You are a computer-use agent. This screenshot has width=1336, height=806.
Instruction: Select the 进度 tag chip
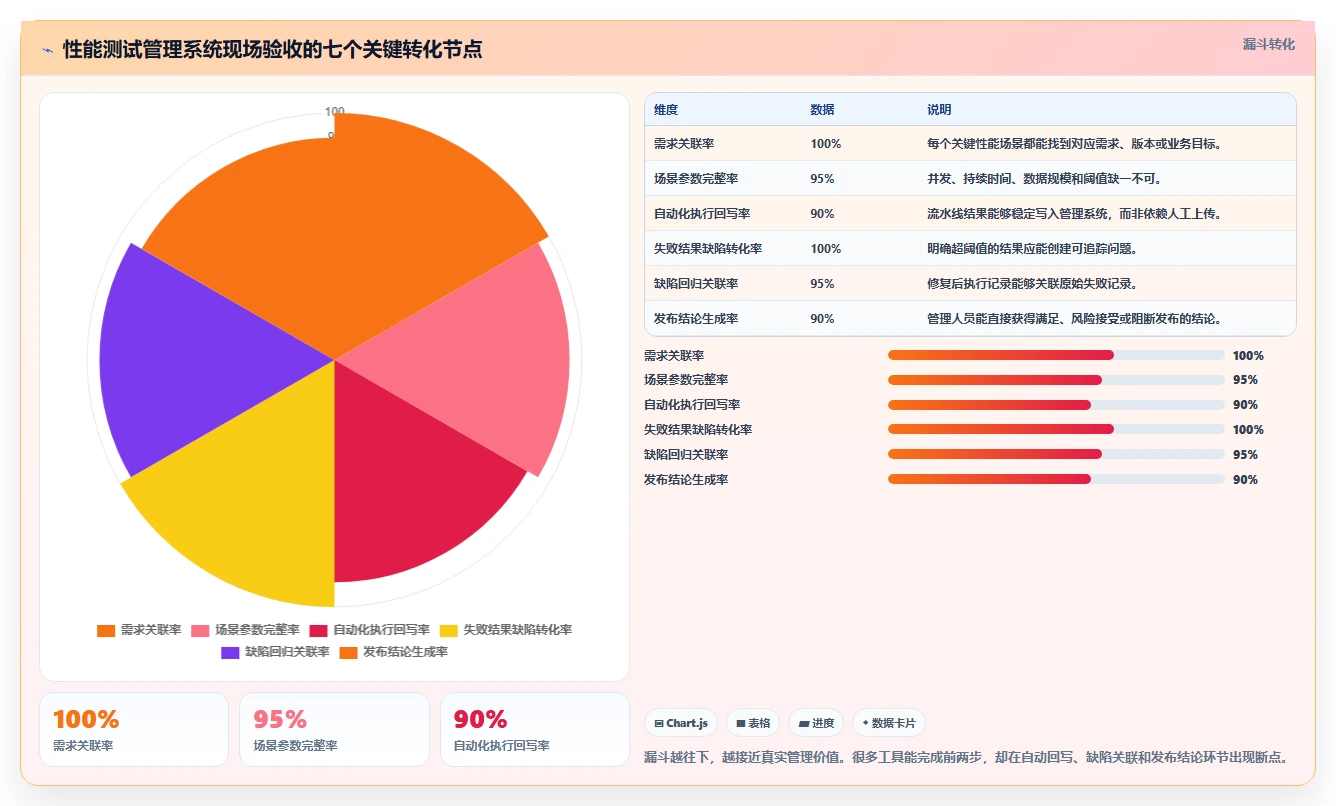click(816, 723)
